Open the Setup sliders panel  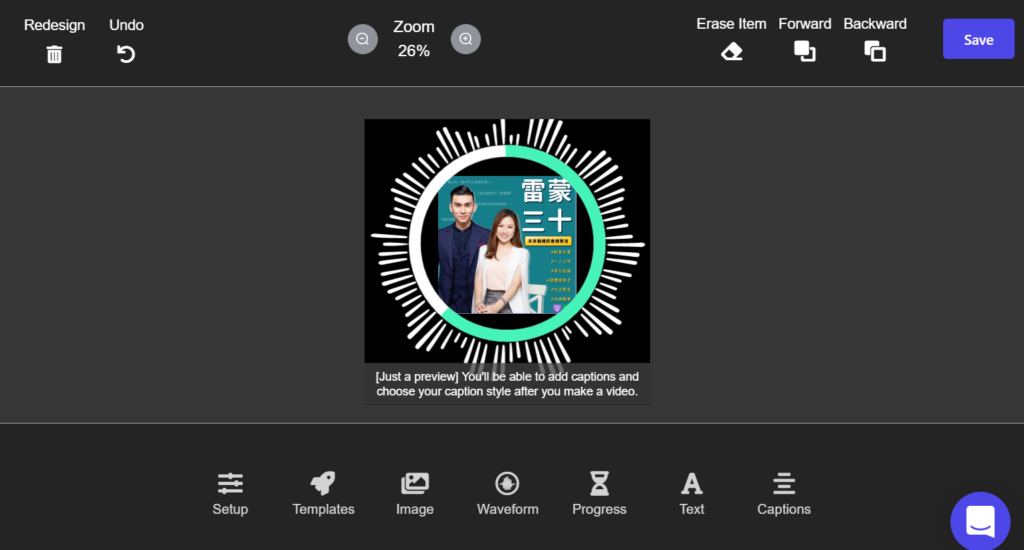pyautogui.click(x=230, y=494)
